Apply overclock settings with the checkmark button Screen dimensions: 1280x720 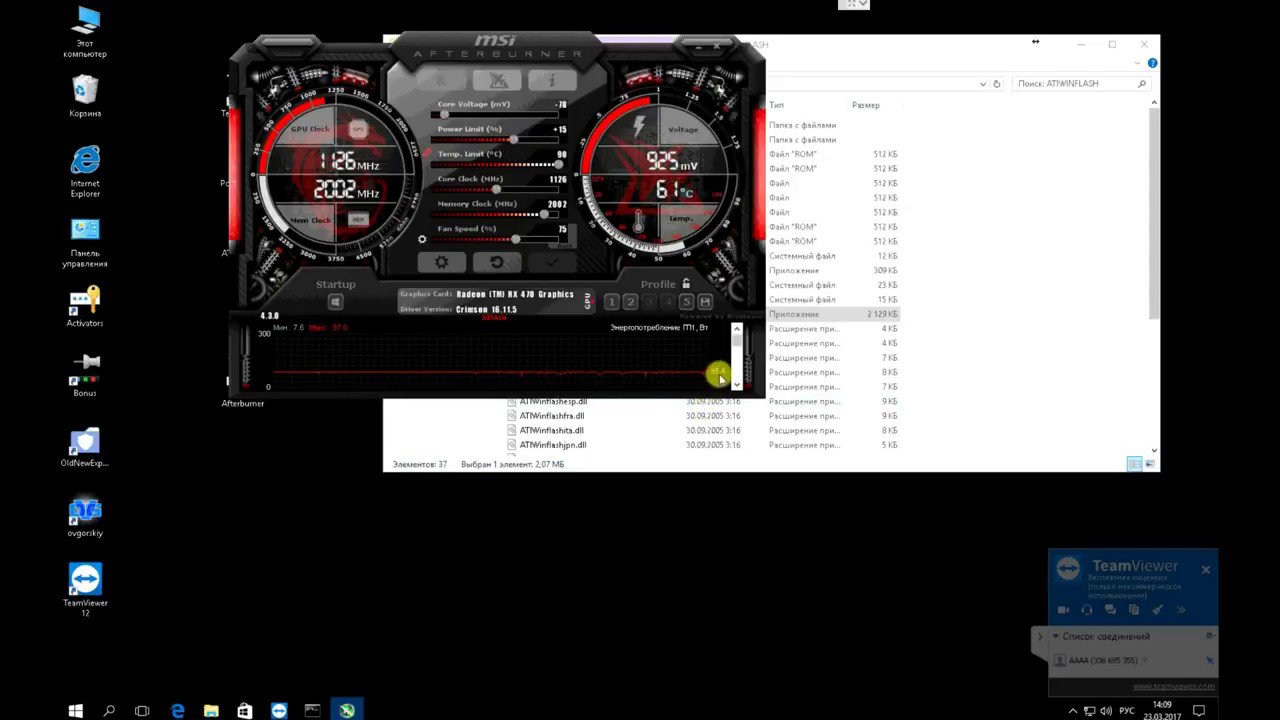pyautogui.click(x=552, y=263)
